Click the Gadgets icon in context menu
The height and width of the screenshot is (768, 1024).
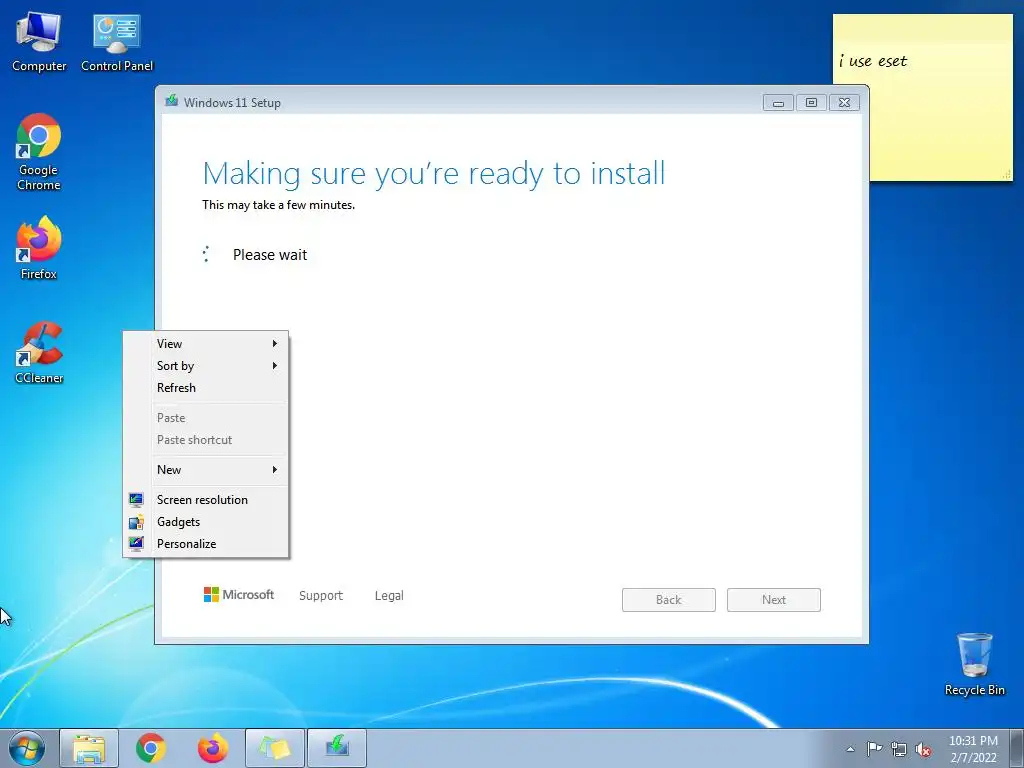pos(136,522)
